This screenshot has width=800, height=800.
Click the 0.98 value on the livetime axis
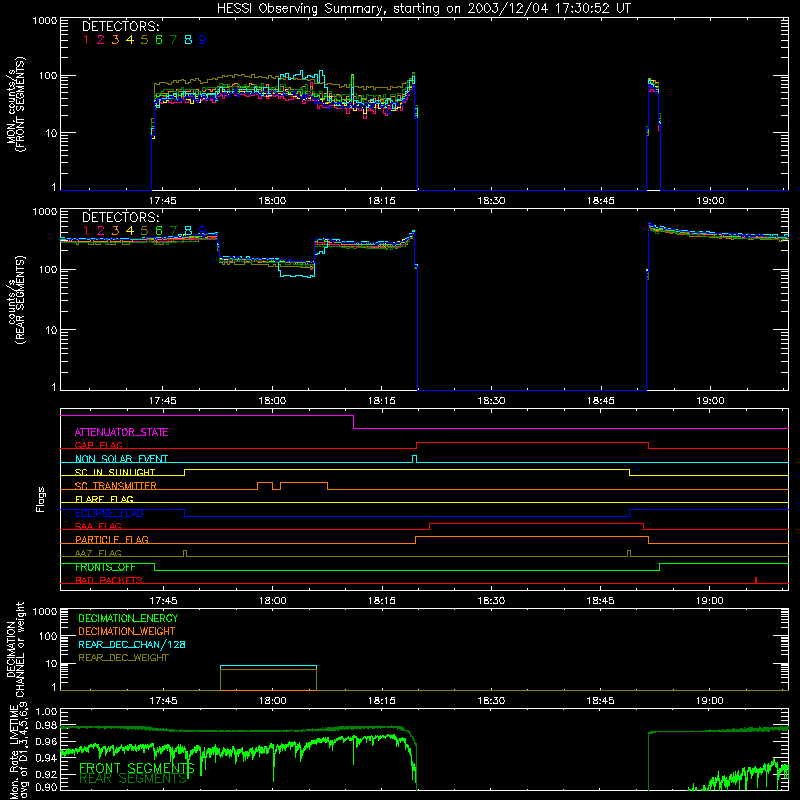46,726
